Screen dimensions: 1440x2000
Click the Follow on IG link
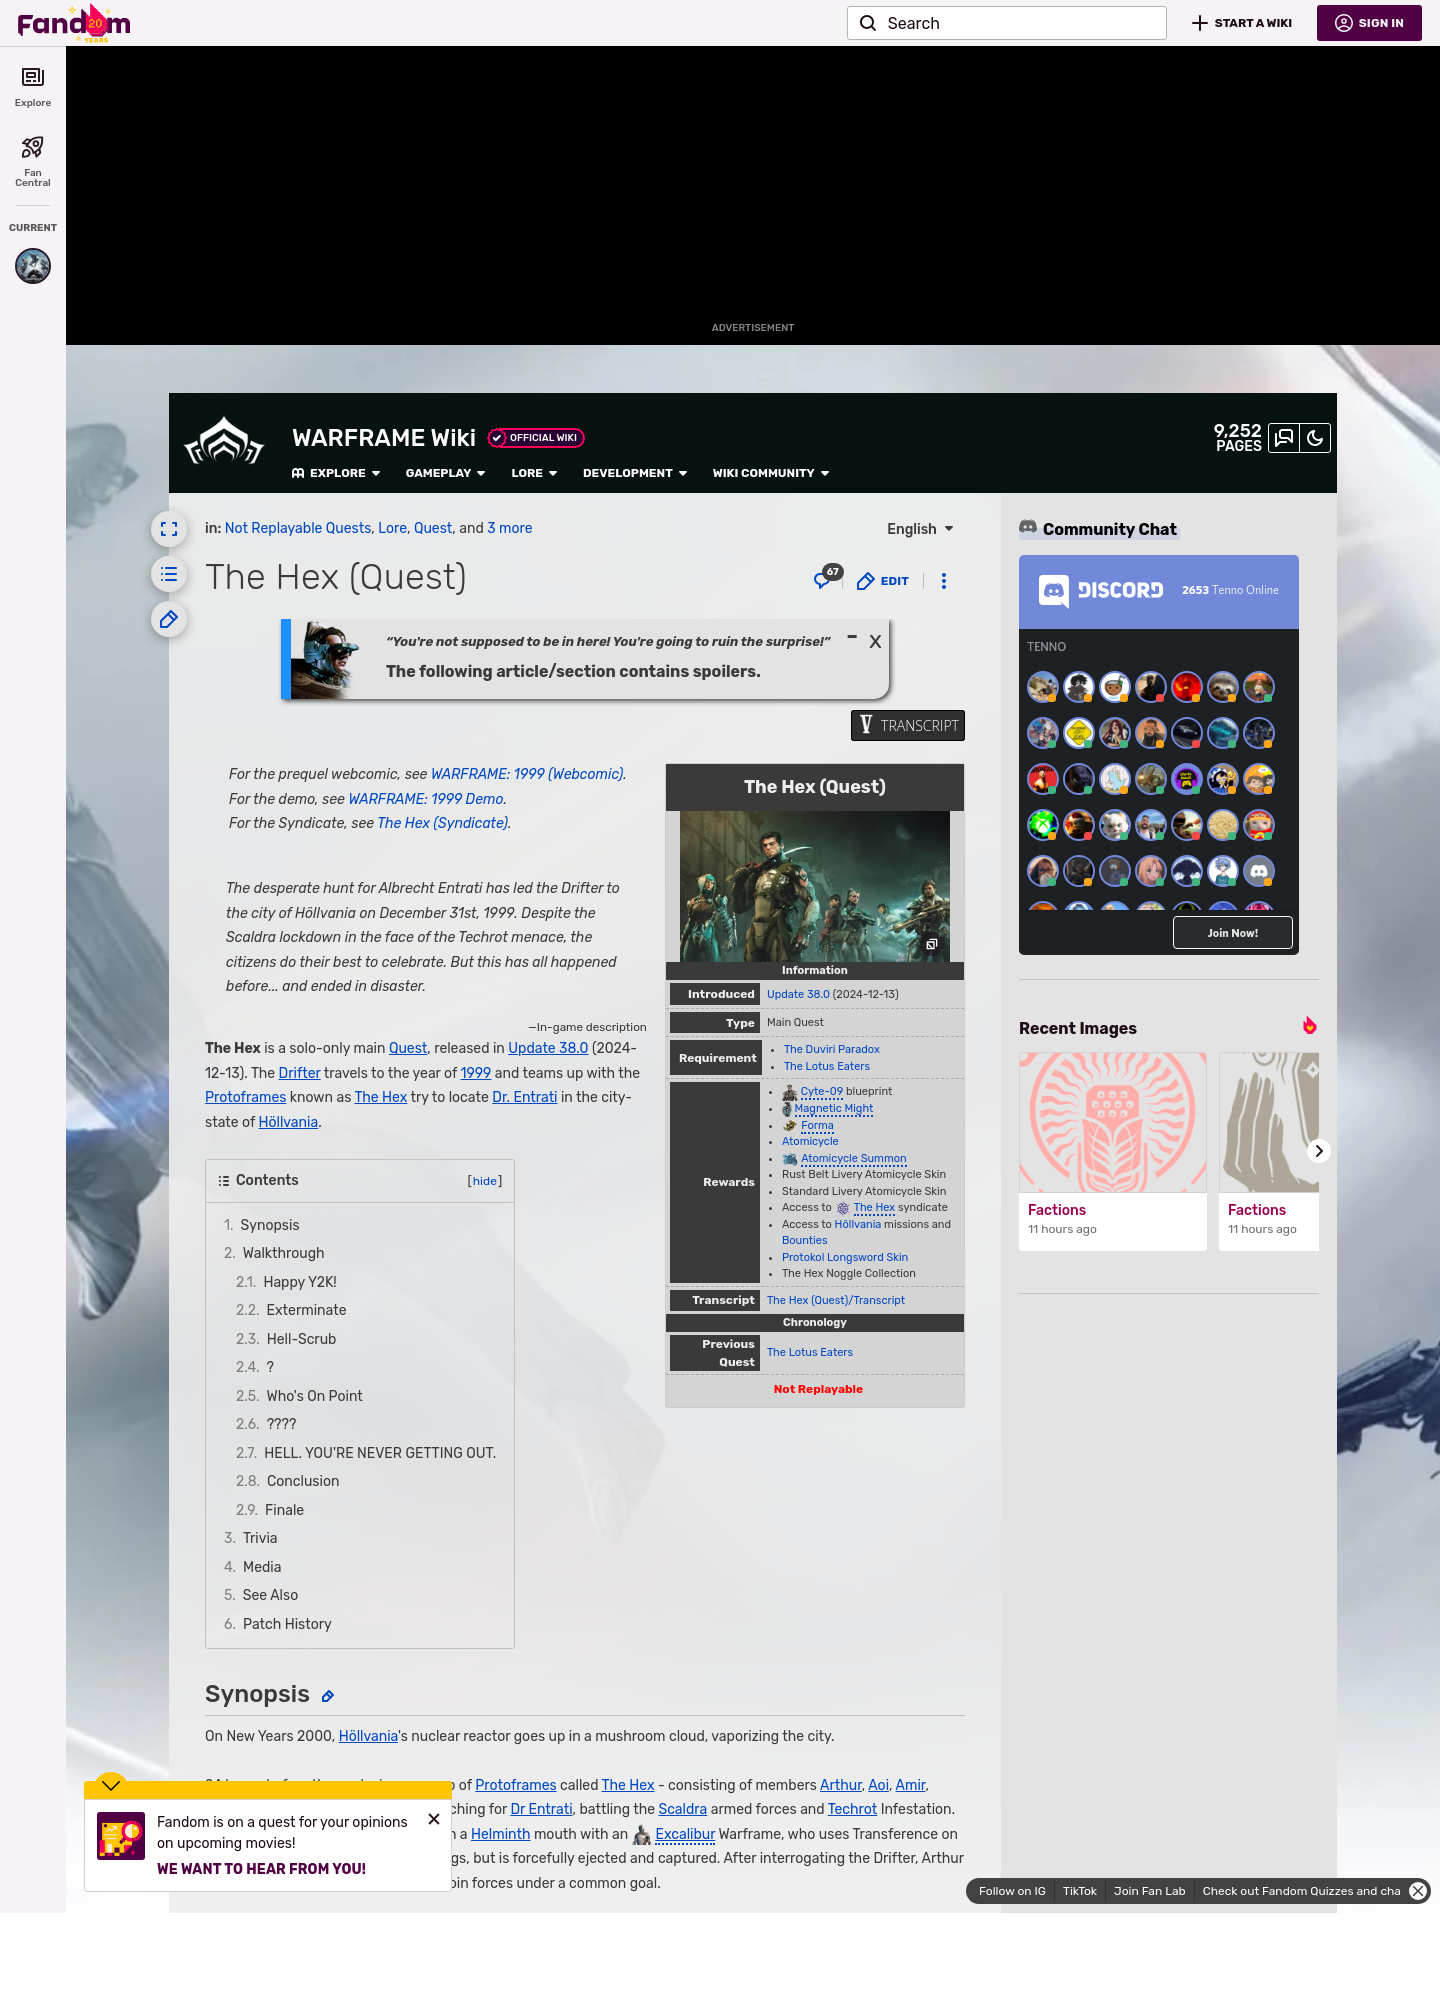1012,1891
